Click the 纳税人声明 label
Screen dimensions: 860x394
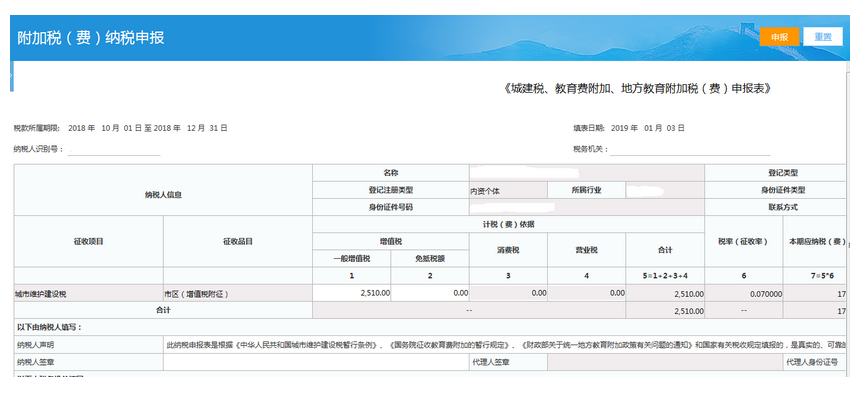[88, 345]
